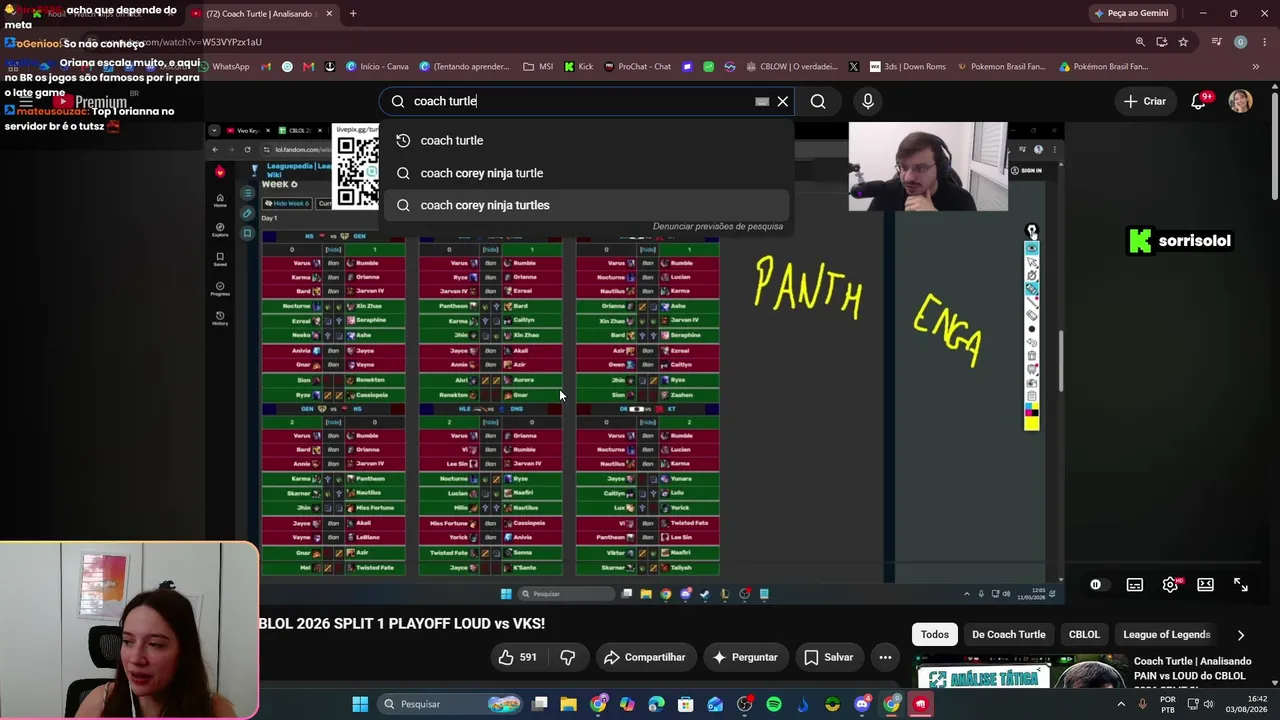Open the account avatar menu
The height and width of the screenshot is (720, 1280).
(1240, 101)
